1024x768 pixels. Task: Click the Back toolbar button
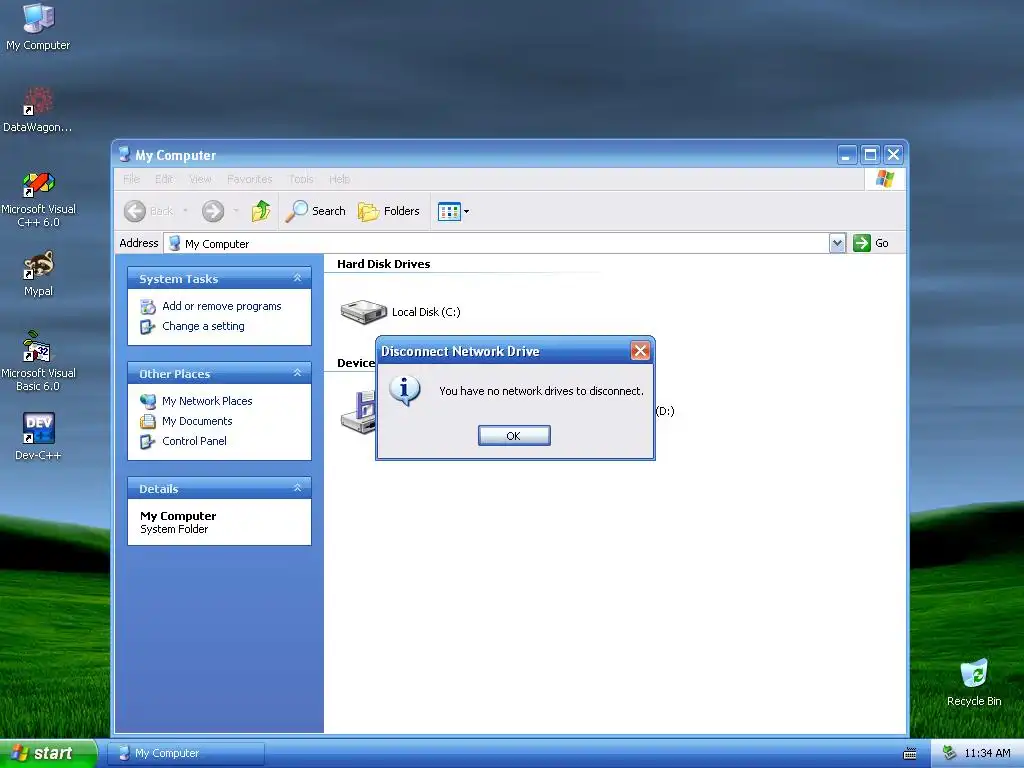pos(149,211)
